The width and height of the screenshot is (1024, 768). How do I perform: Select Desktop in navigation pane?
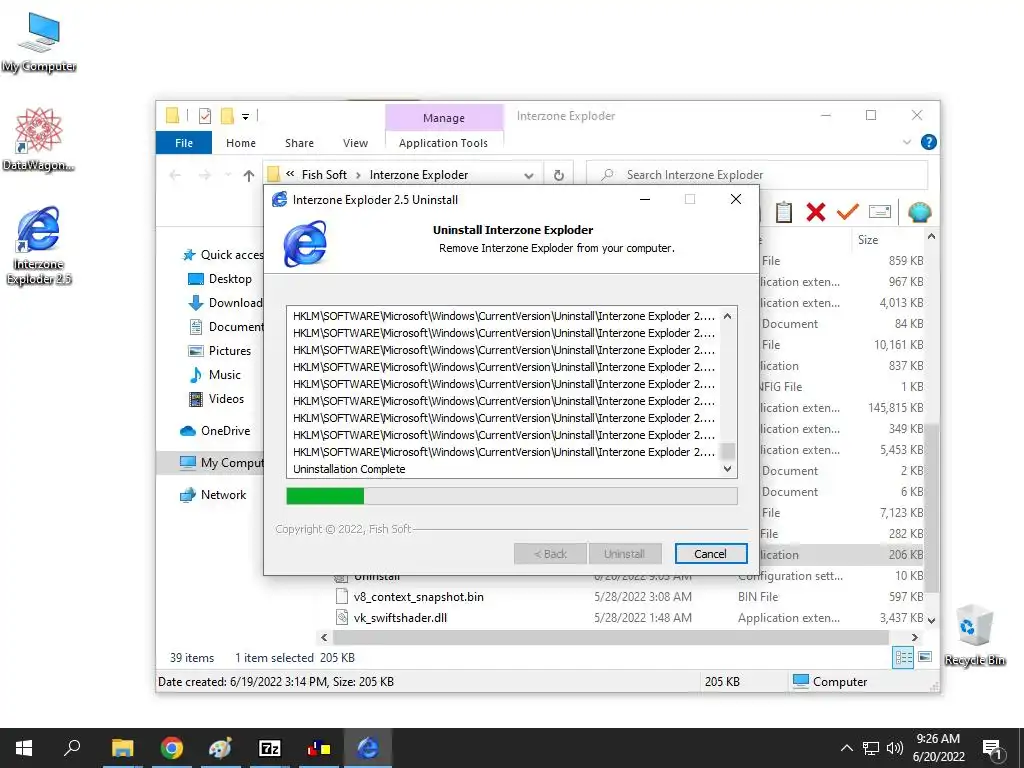pyautogui.click(x=220, y=279)
